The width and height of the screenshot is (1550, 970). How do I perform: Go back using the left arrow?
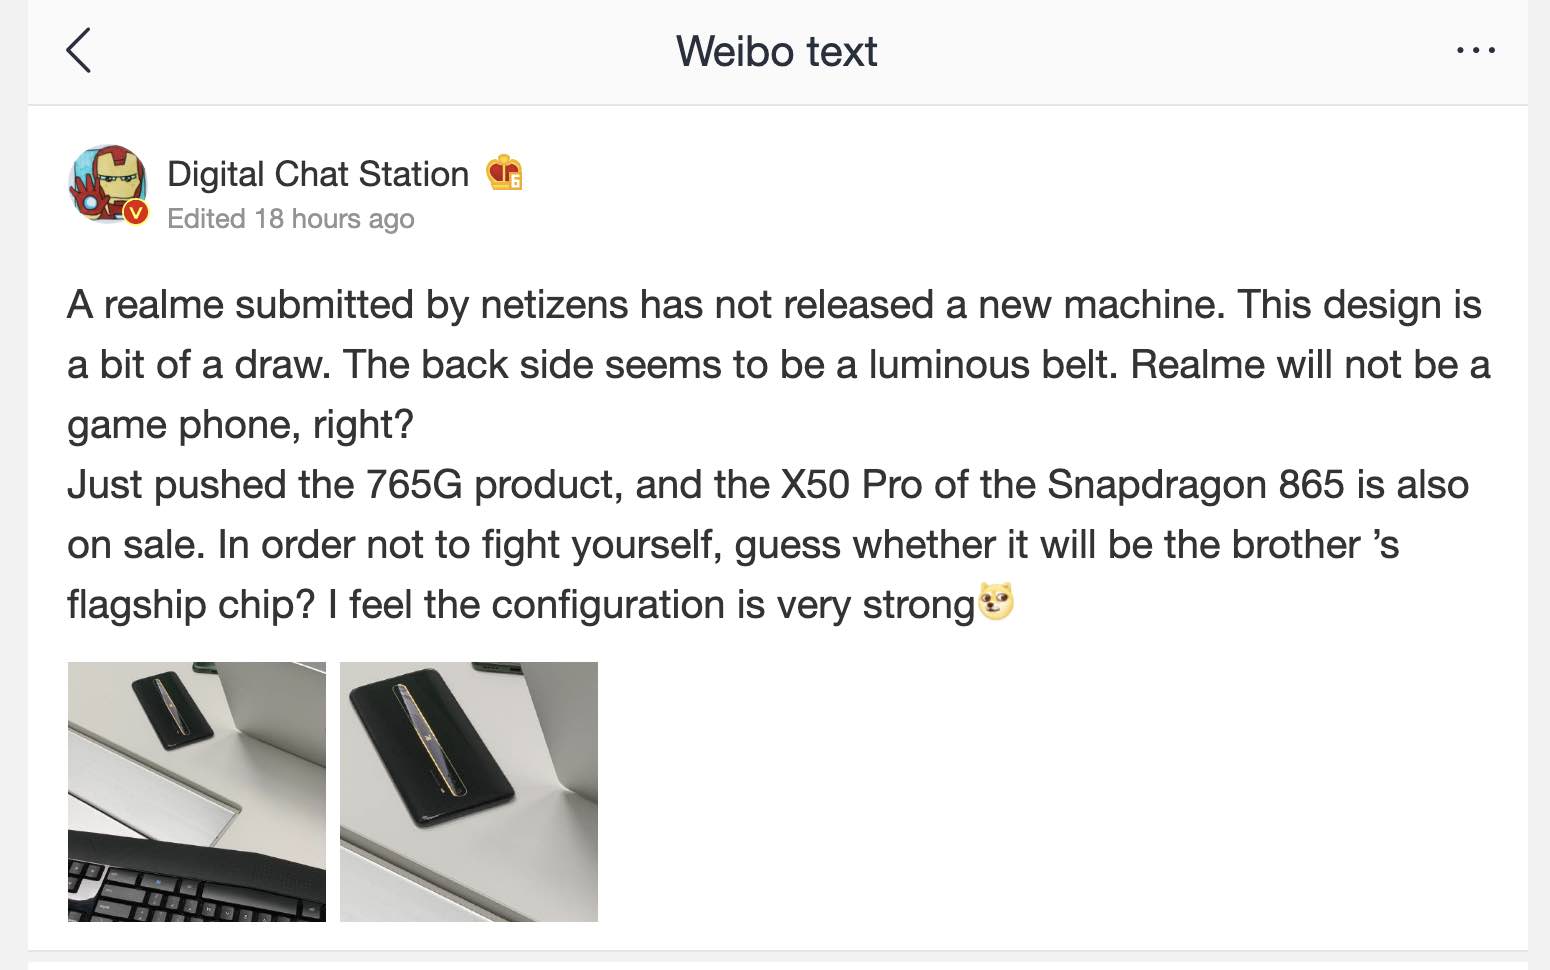(78, 51)
